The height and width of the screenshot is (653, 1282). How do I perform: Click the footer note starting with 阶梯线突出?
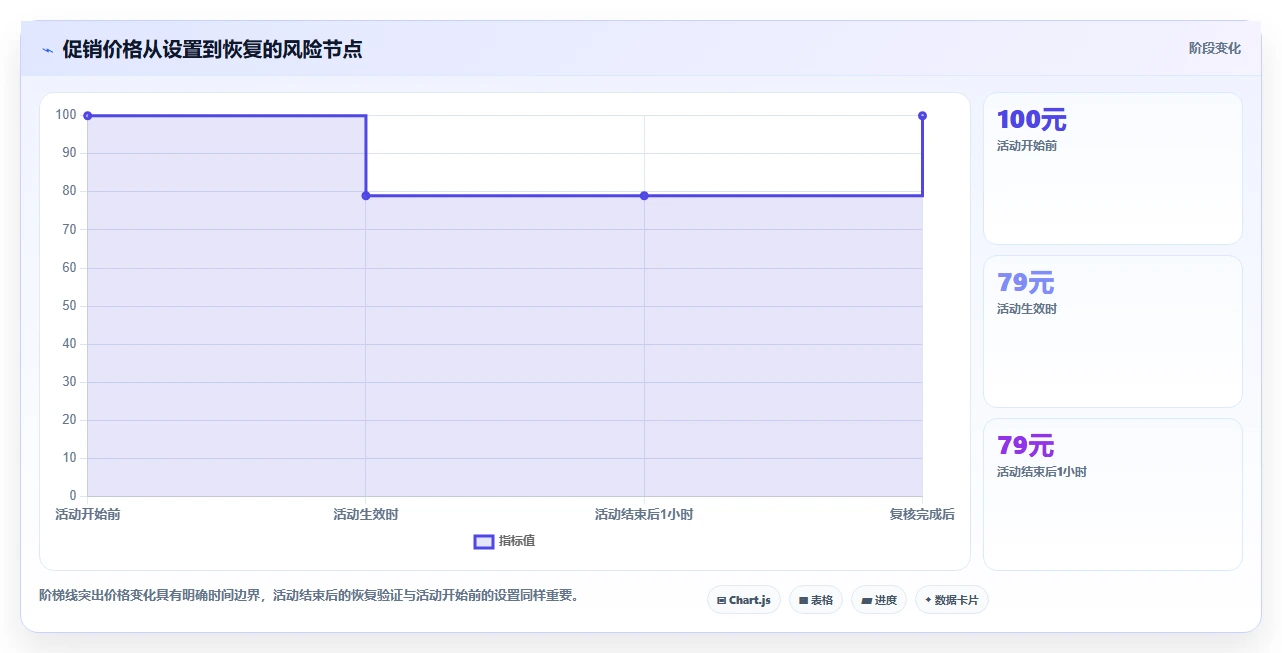308,595
